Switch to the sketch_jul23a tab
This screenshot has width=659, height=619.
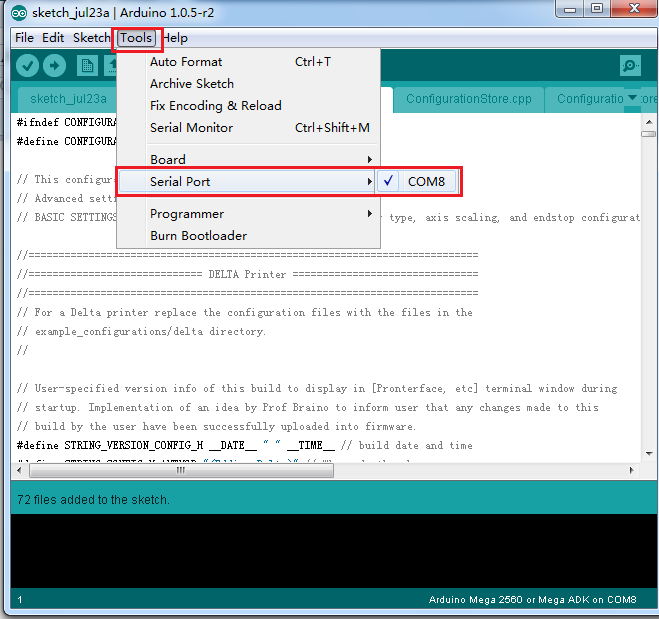68,99
